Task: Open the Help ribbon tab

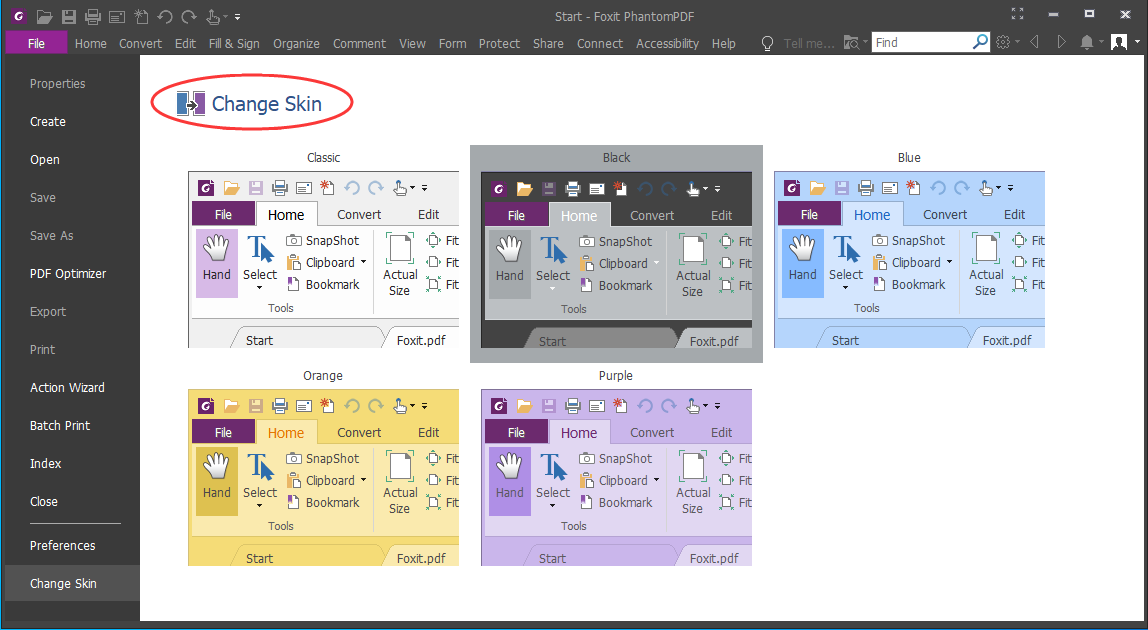Action: click(723, 43)
